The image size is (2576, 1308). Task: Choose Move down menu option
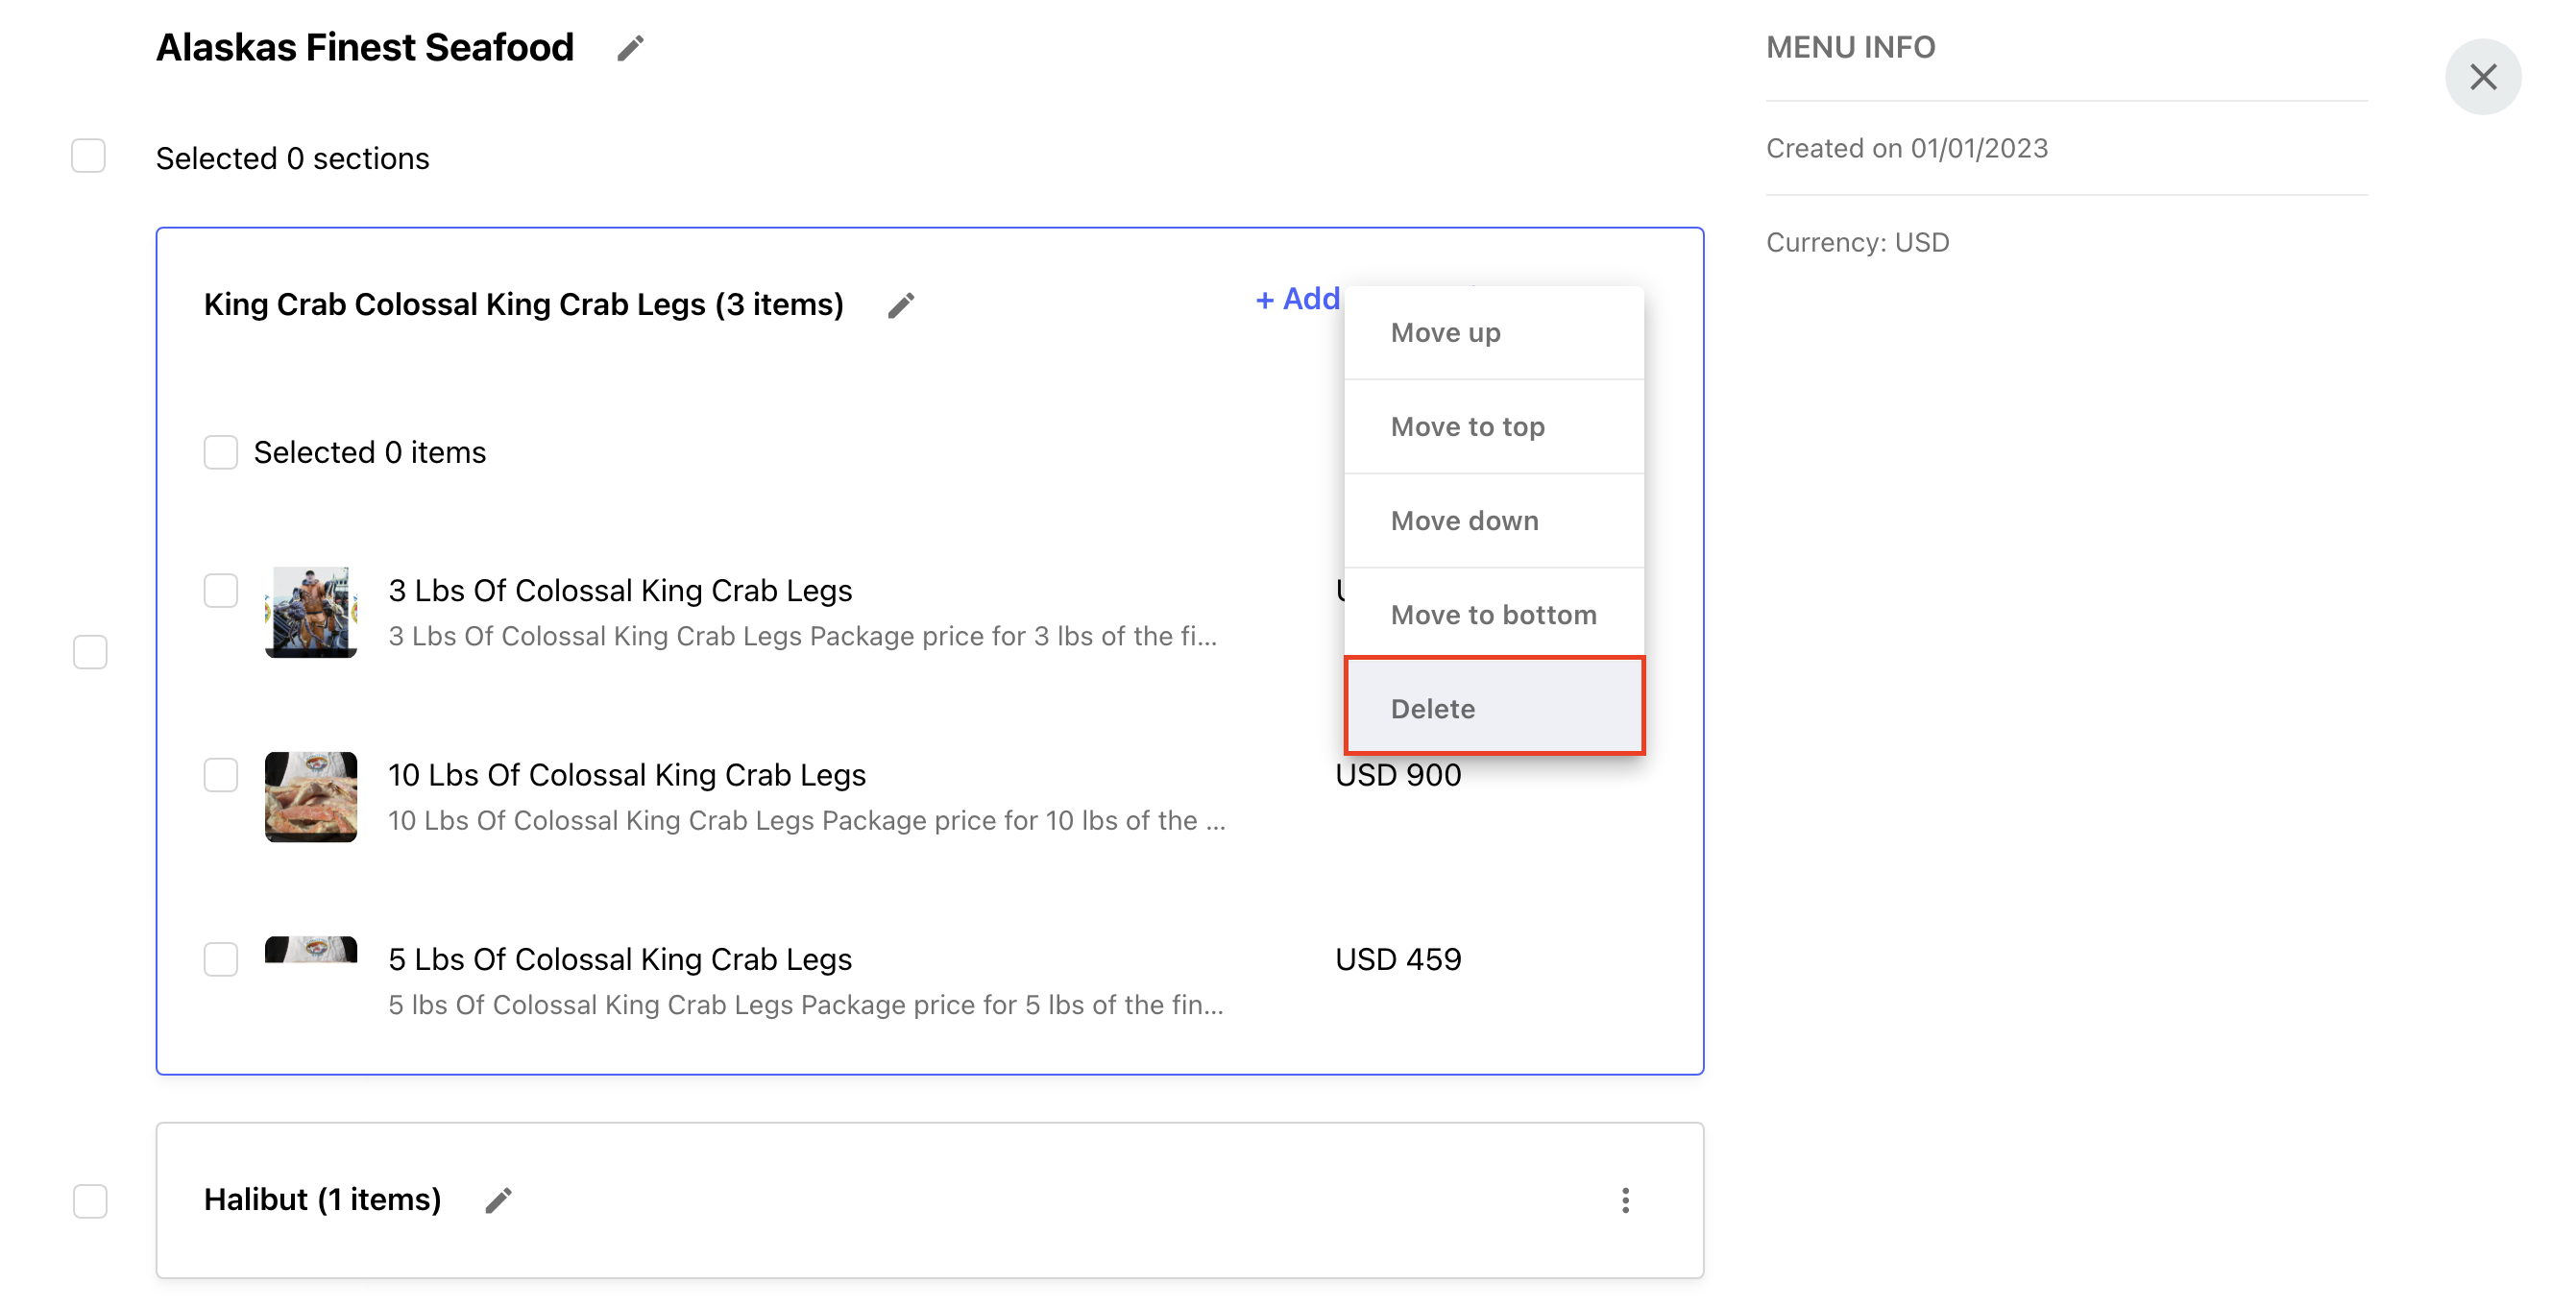pyautogui.click(x=1494, y=521)
